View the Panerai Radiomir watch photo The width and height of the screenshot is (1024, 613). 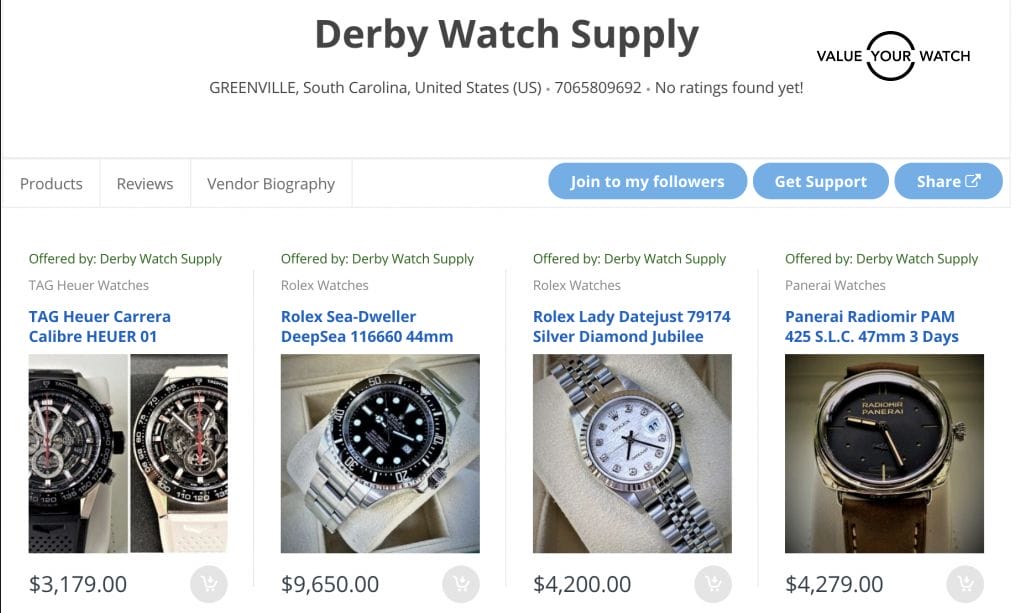point(884,453)
